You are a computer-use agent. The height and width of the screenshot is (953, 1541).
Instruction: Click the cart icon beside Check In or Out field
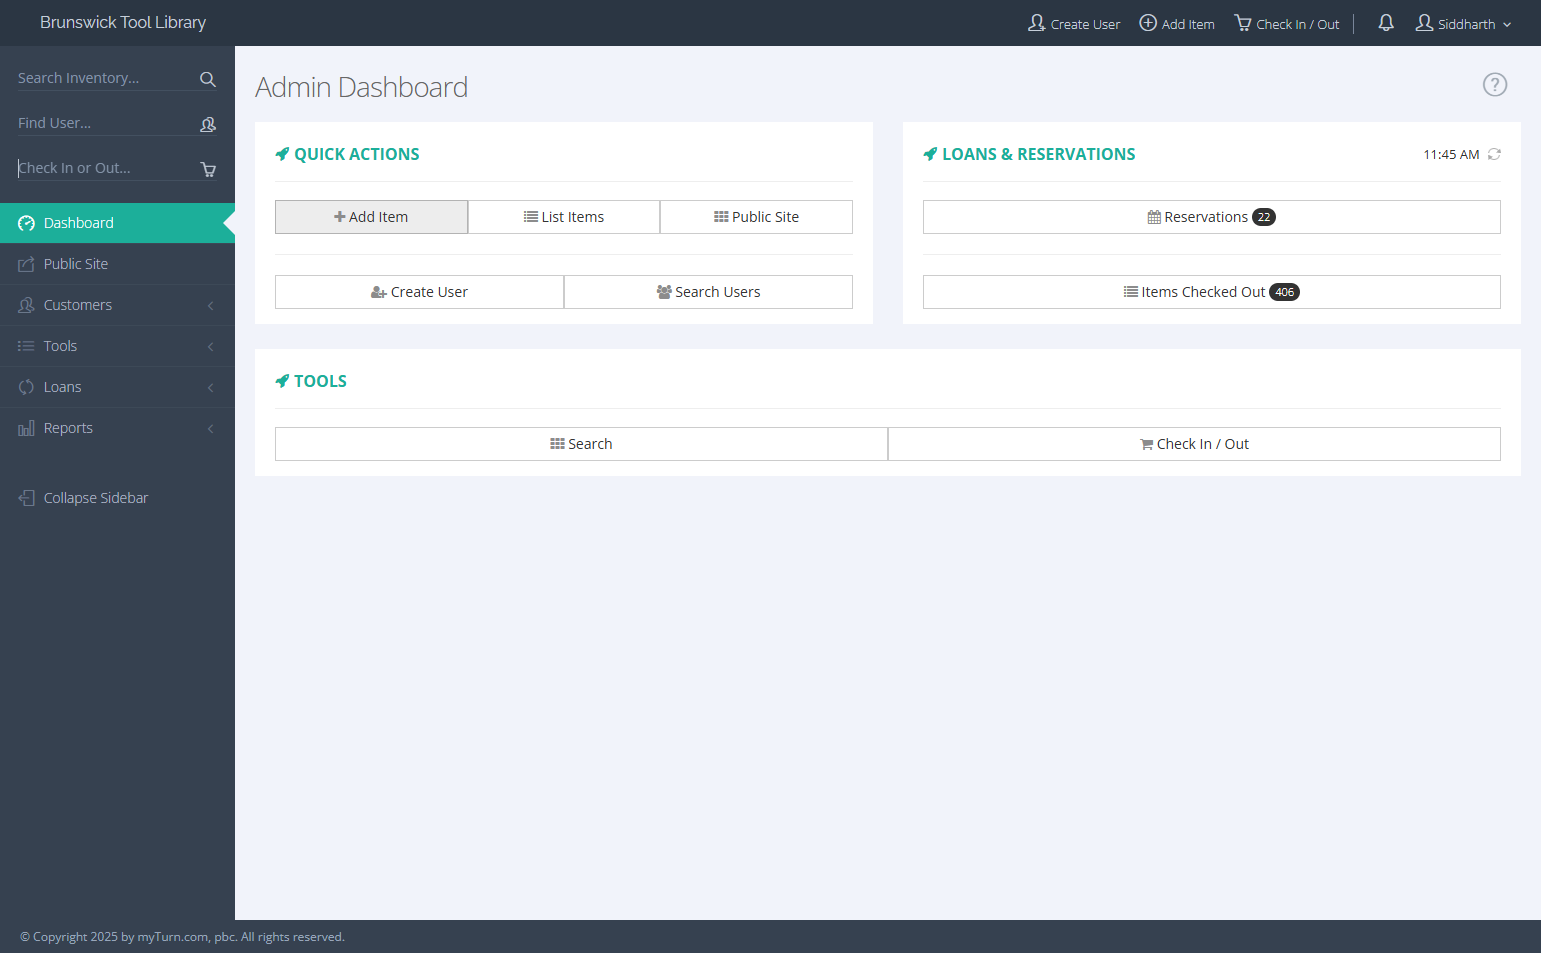[x=208, y=169]
